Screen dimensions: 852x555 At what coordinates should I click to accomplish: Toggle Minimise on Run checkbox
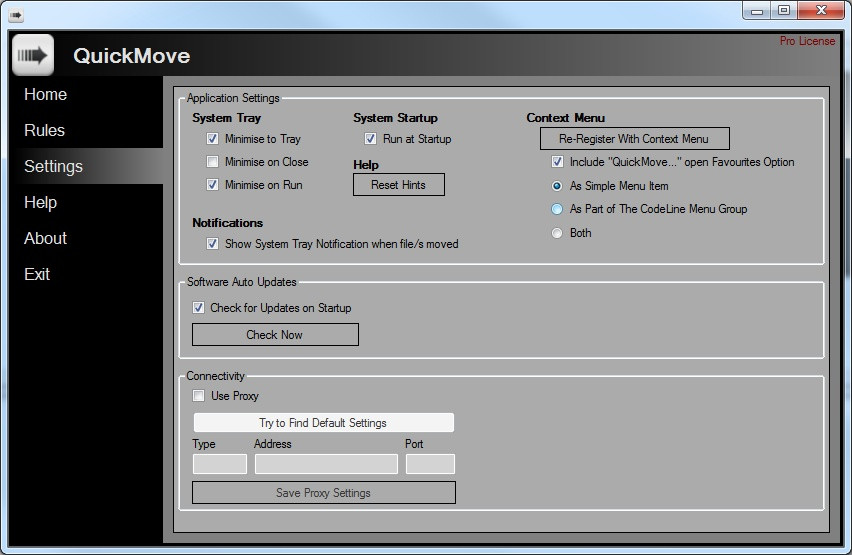pos(212,184)
